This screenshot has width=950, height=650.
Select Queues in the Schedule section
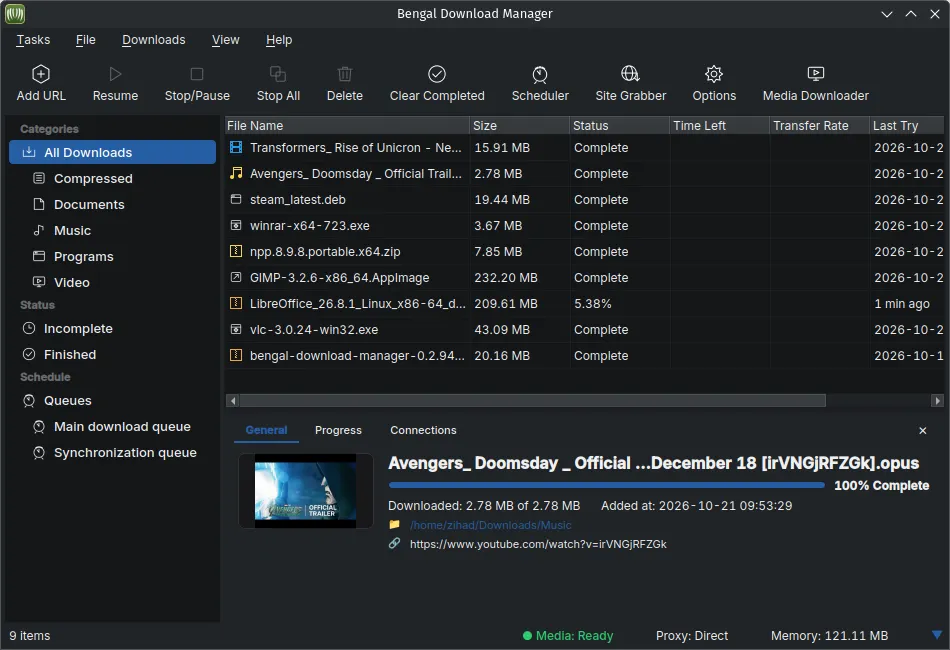tap(113, 400)
